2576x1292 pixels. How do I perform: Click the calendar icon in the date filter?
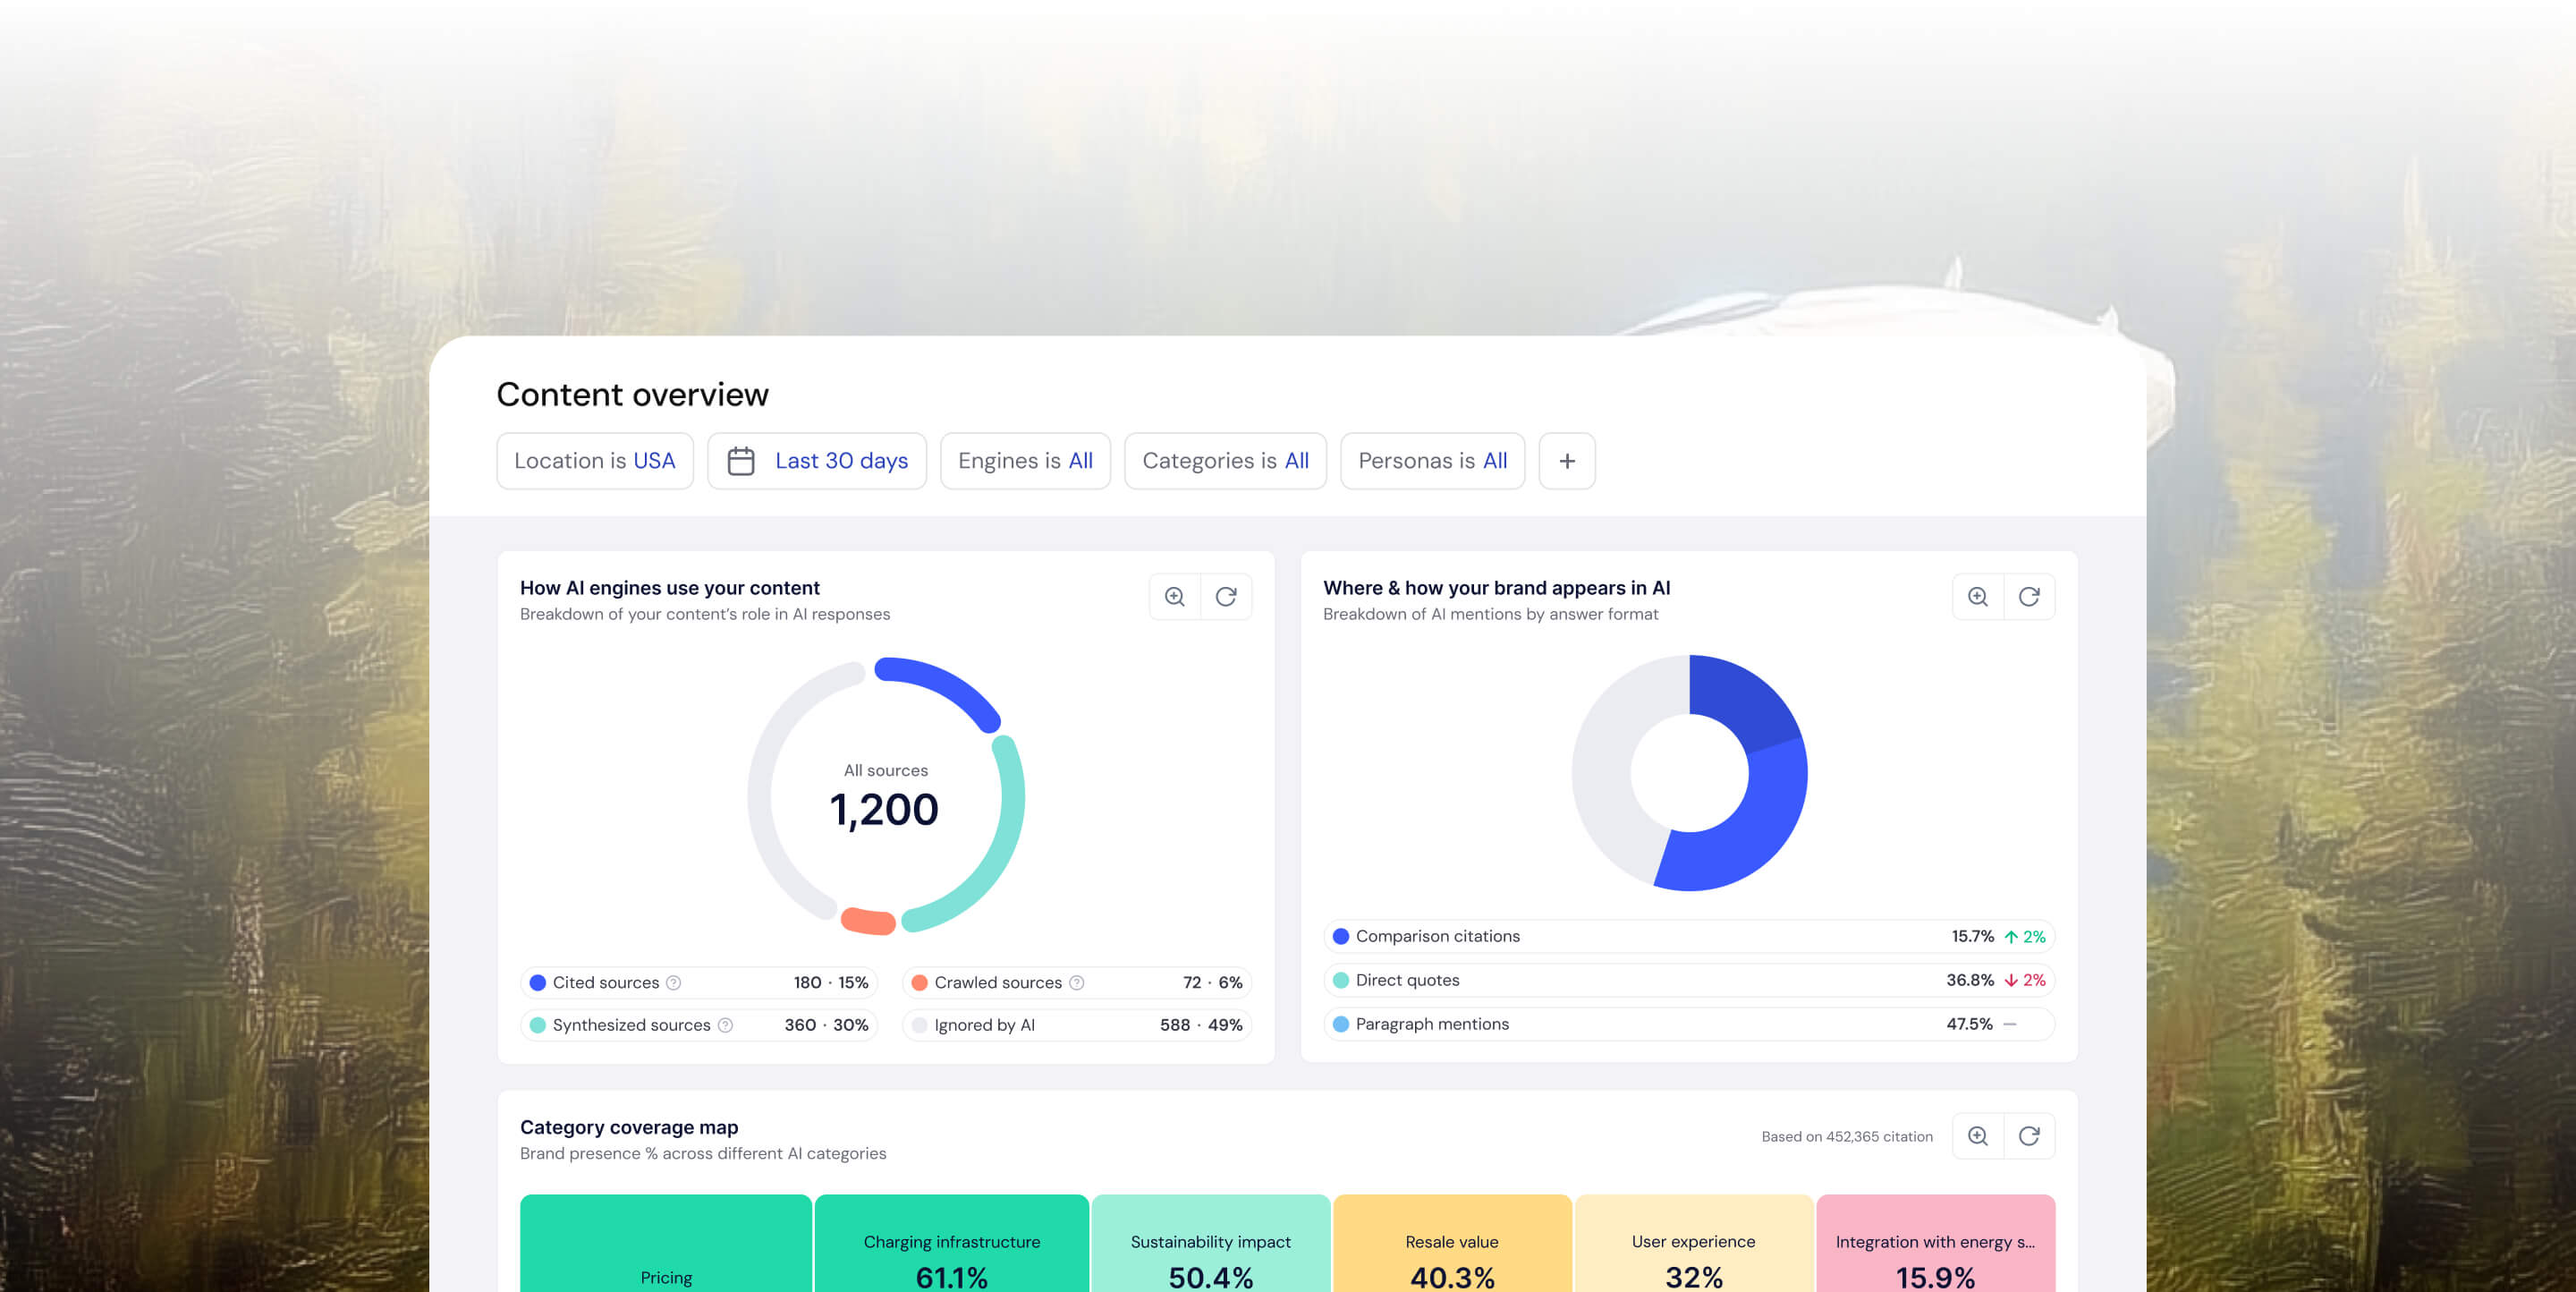744,461
